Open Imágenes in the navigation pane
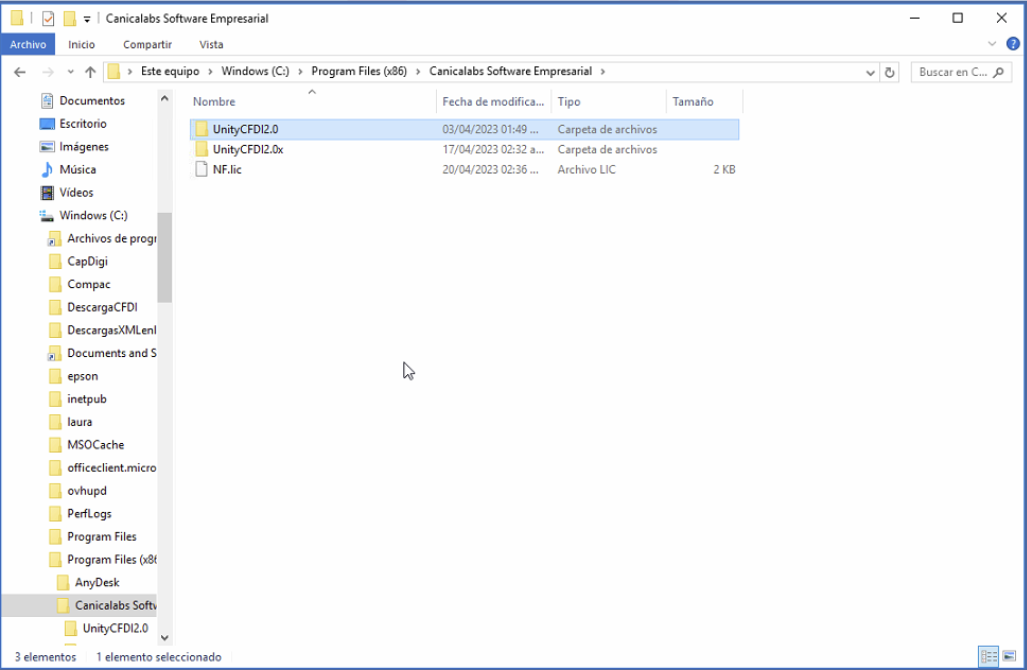 tap(84, 147)
